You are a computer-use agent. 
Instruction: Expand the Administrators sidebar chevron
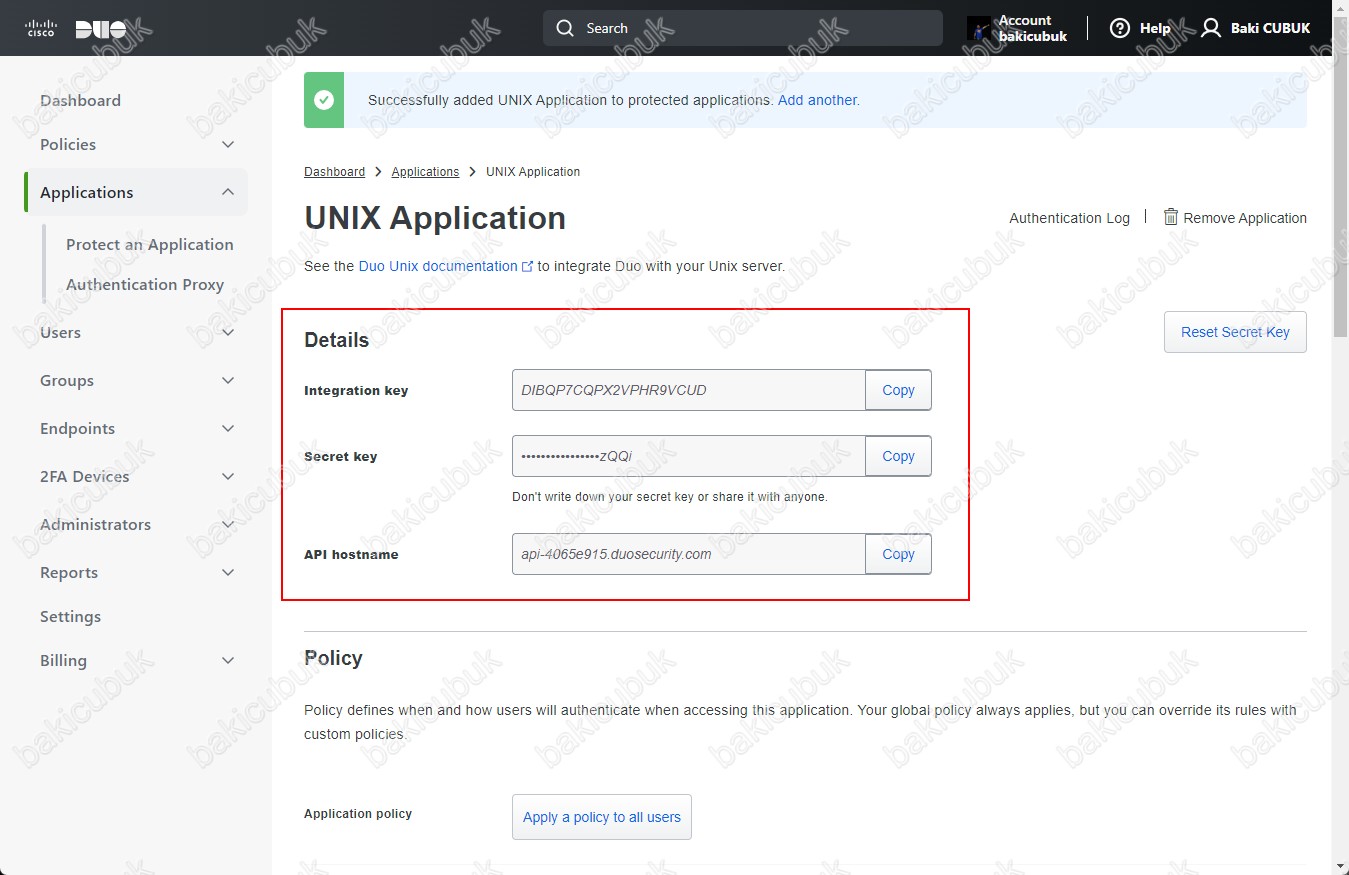coord(228,524)
